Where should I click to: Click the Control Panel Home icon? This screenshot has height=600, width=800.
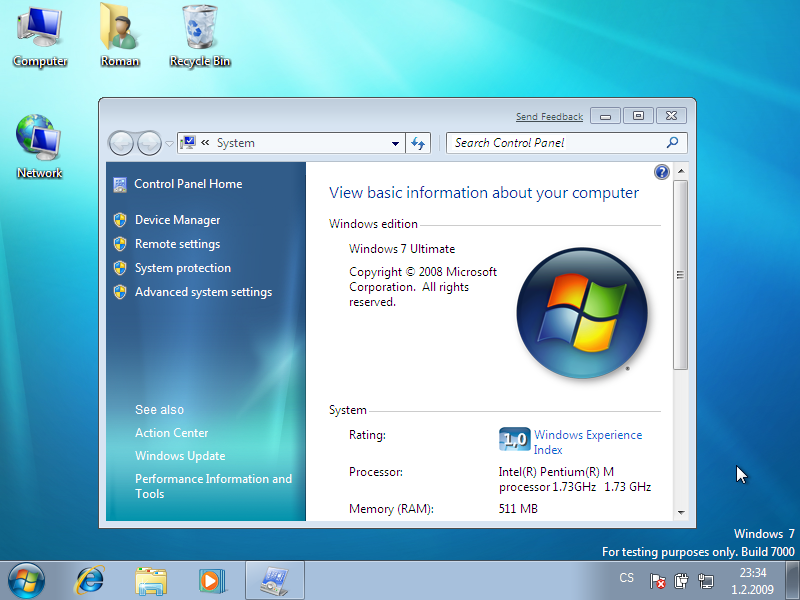coord(120,185)
